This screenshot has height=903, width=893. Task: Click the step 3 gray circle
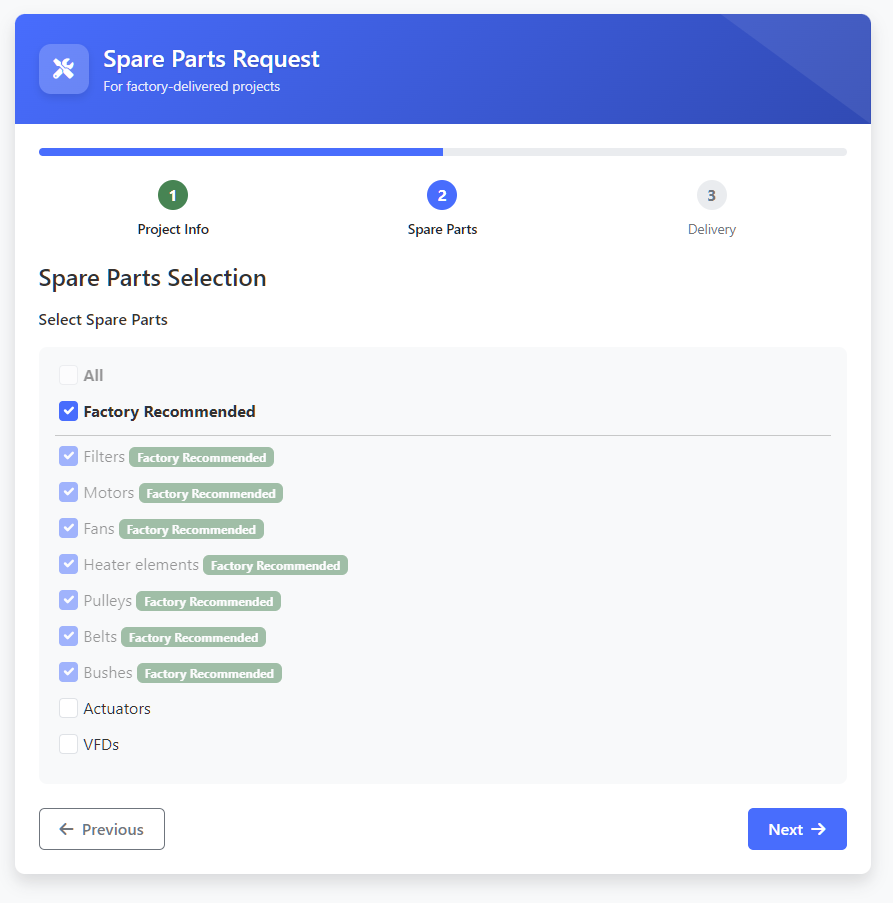click(712, 195)
